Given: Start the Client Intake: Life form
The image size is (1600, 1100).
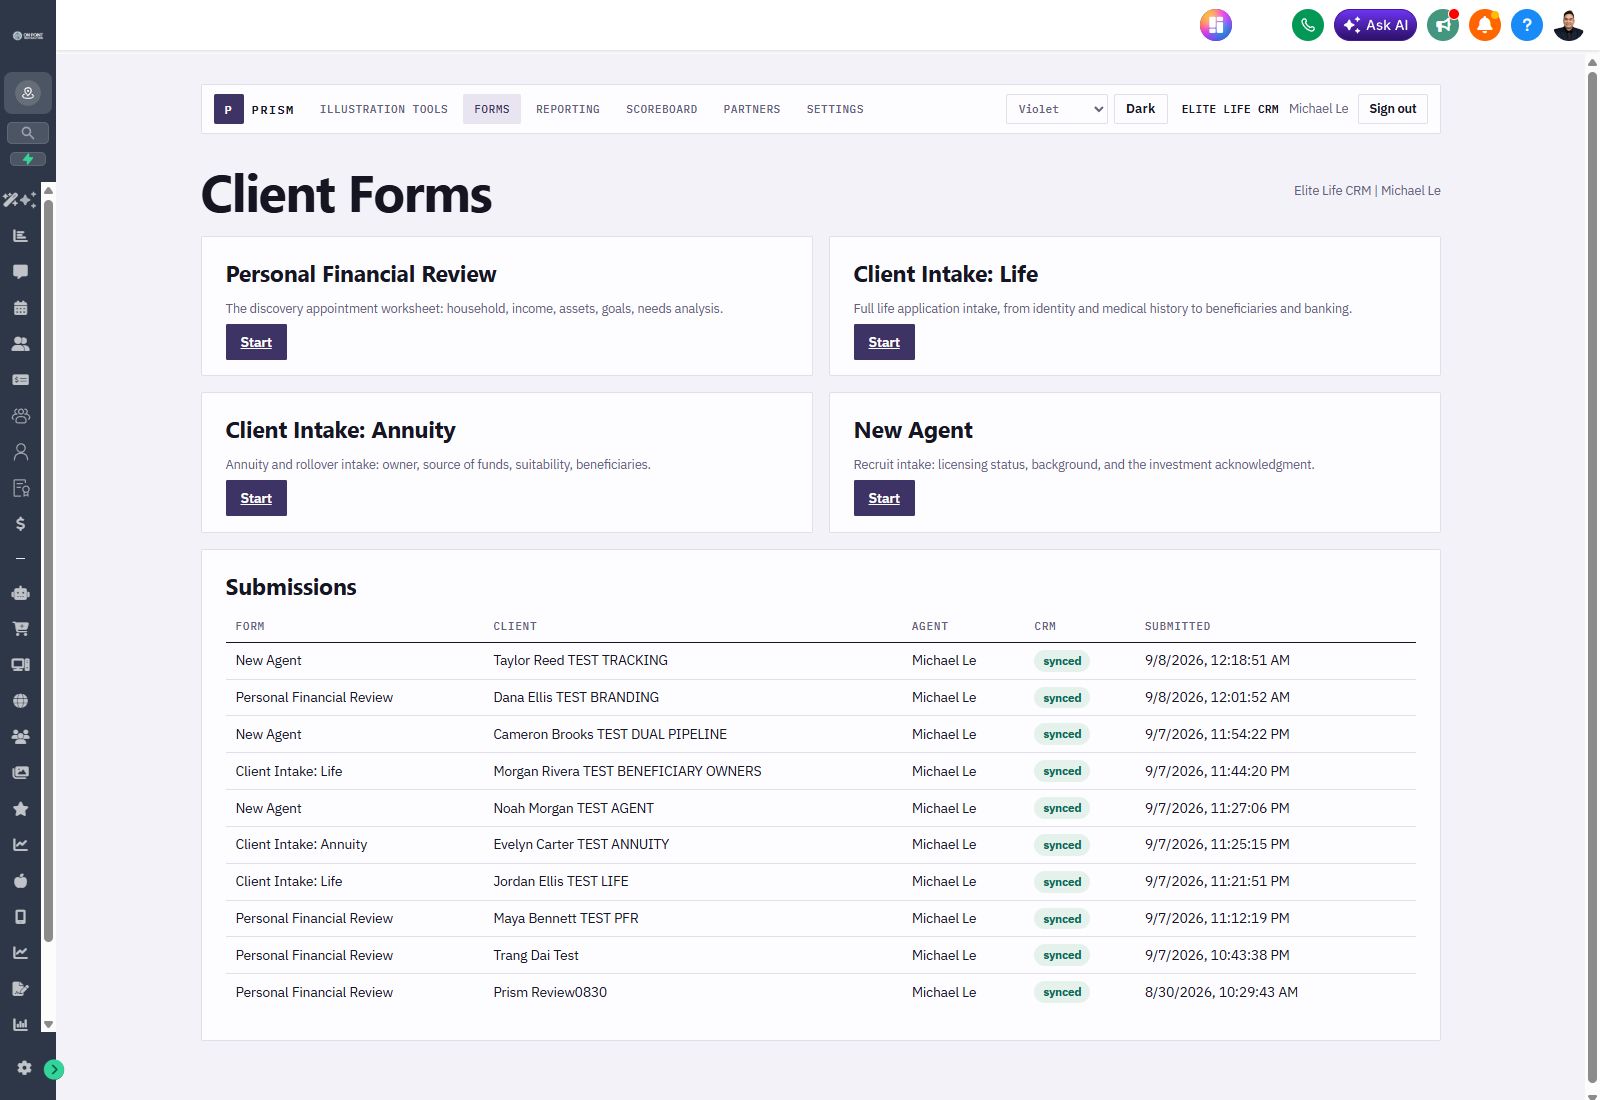Looking at the screenshot, I should [884, 342].
